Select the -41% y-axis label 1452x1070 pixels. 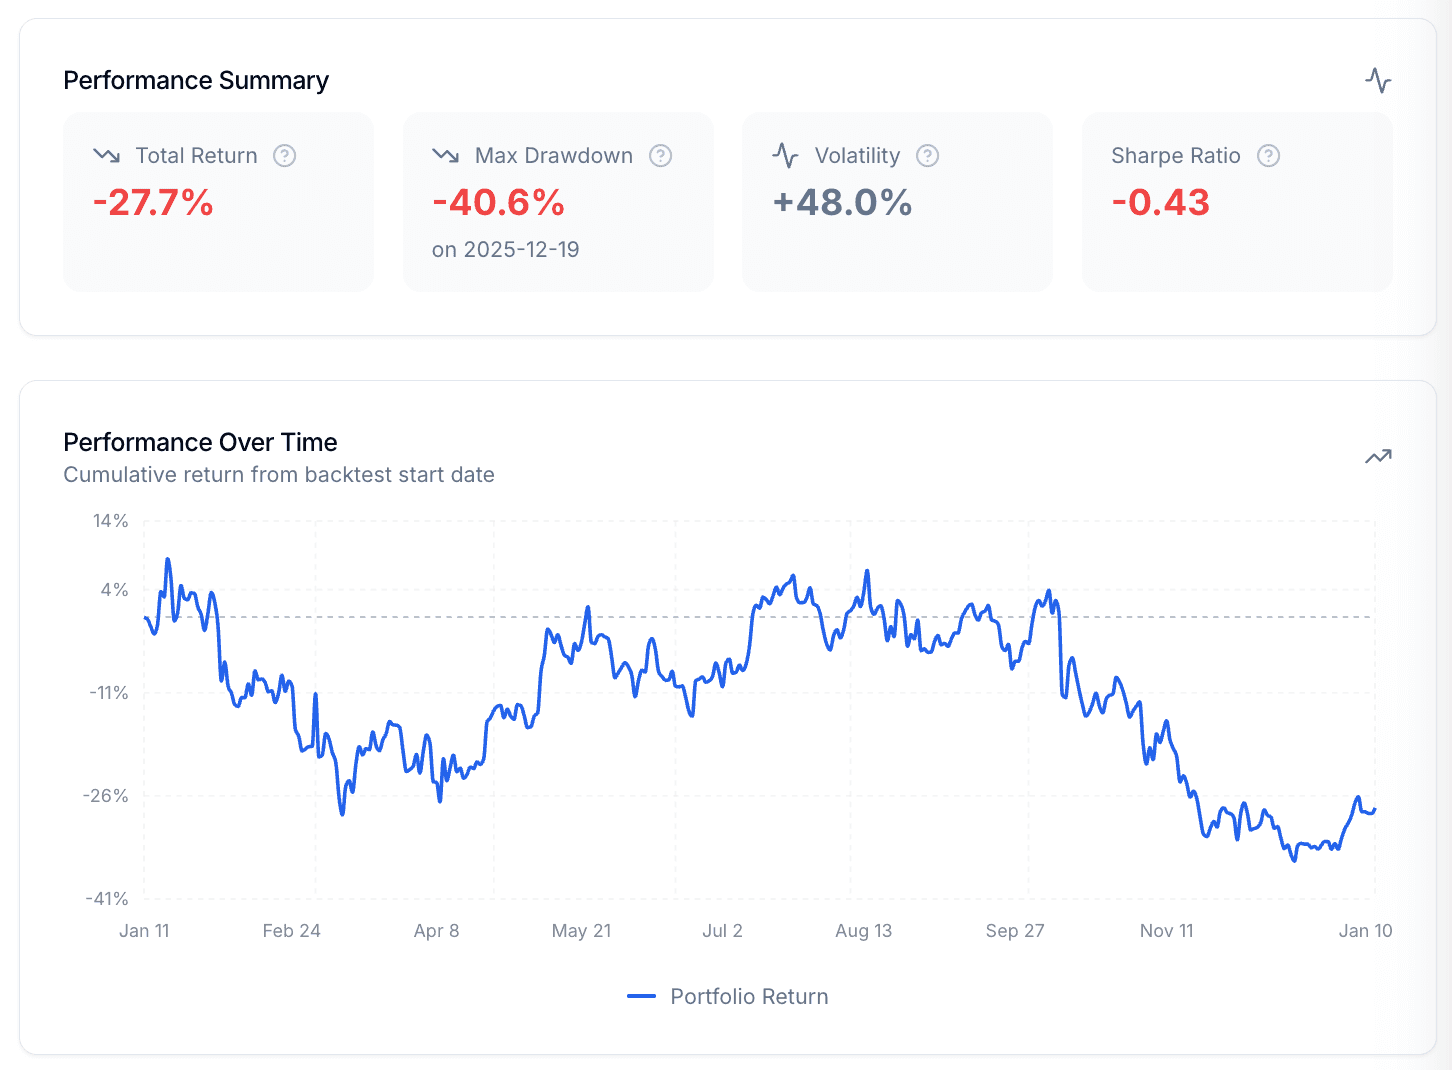click(108, 898)
